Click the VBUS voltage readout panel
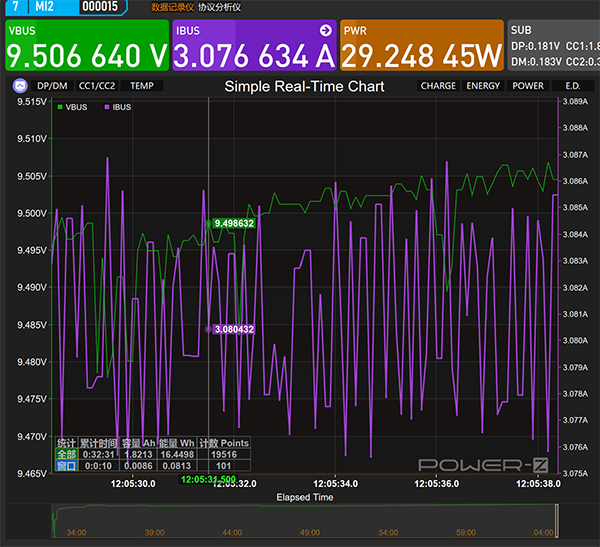Image resolution: width=600 pixels, height=547 pixels. tap(86, 47)
